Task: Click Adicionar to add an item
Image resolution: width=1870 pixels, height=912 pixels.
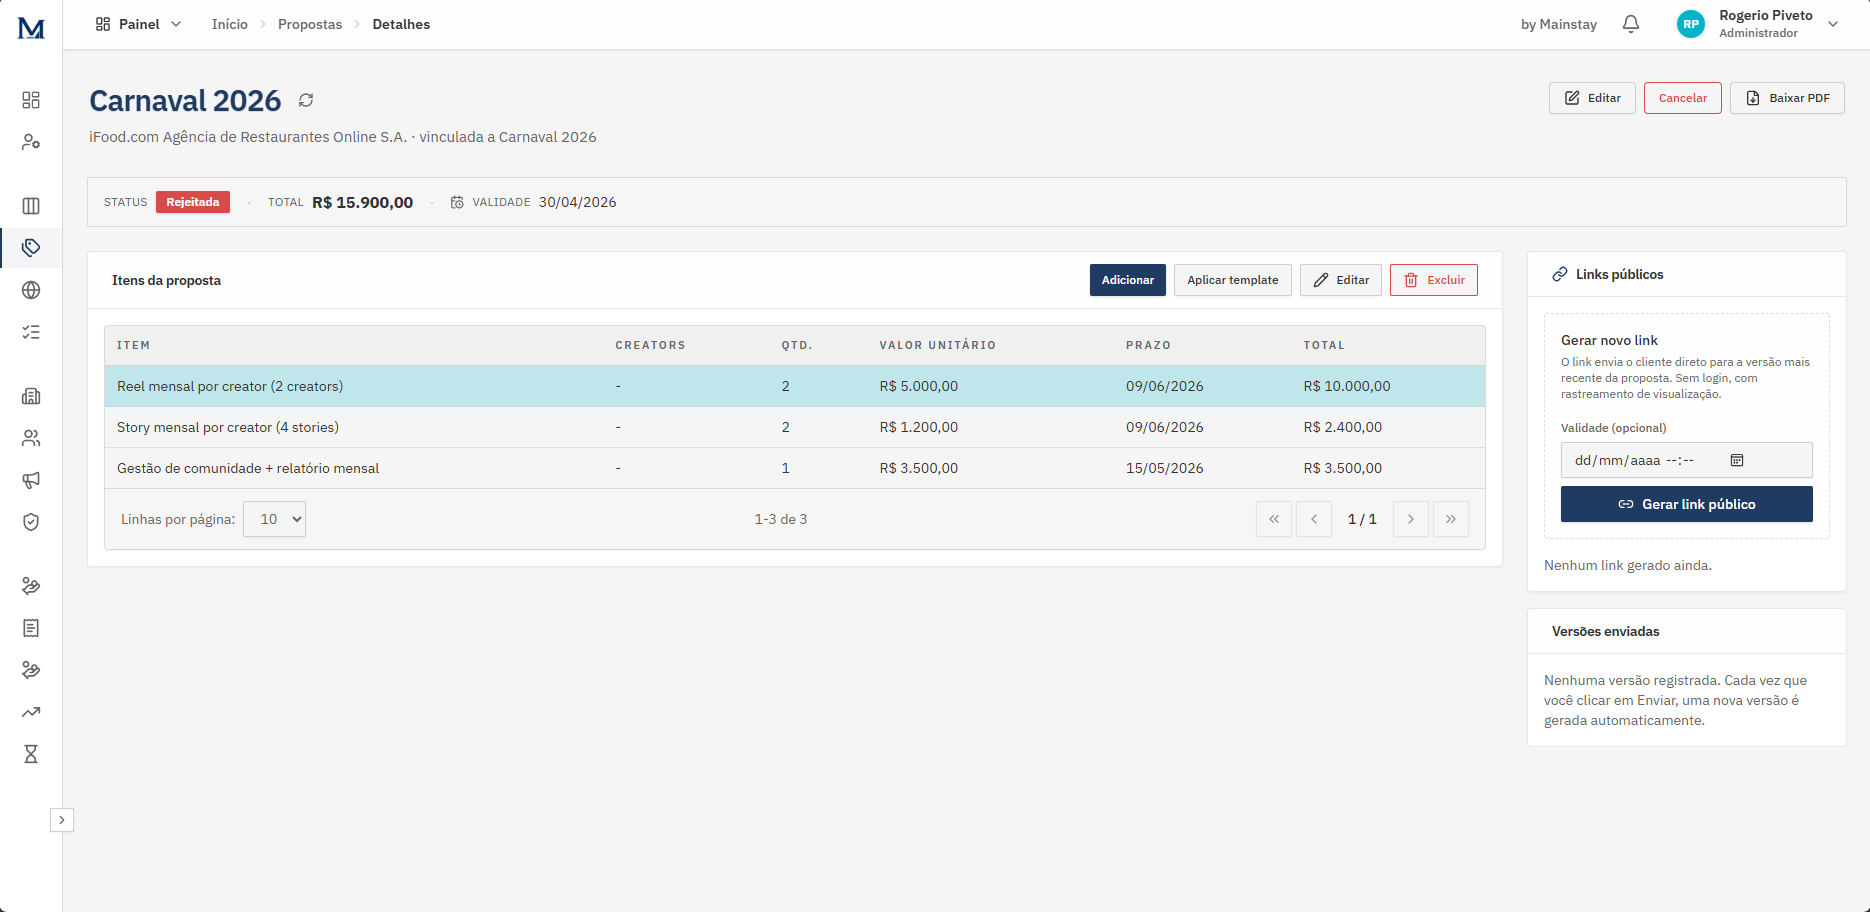Action: 1128,280
